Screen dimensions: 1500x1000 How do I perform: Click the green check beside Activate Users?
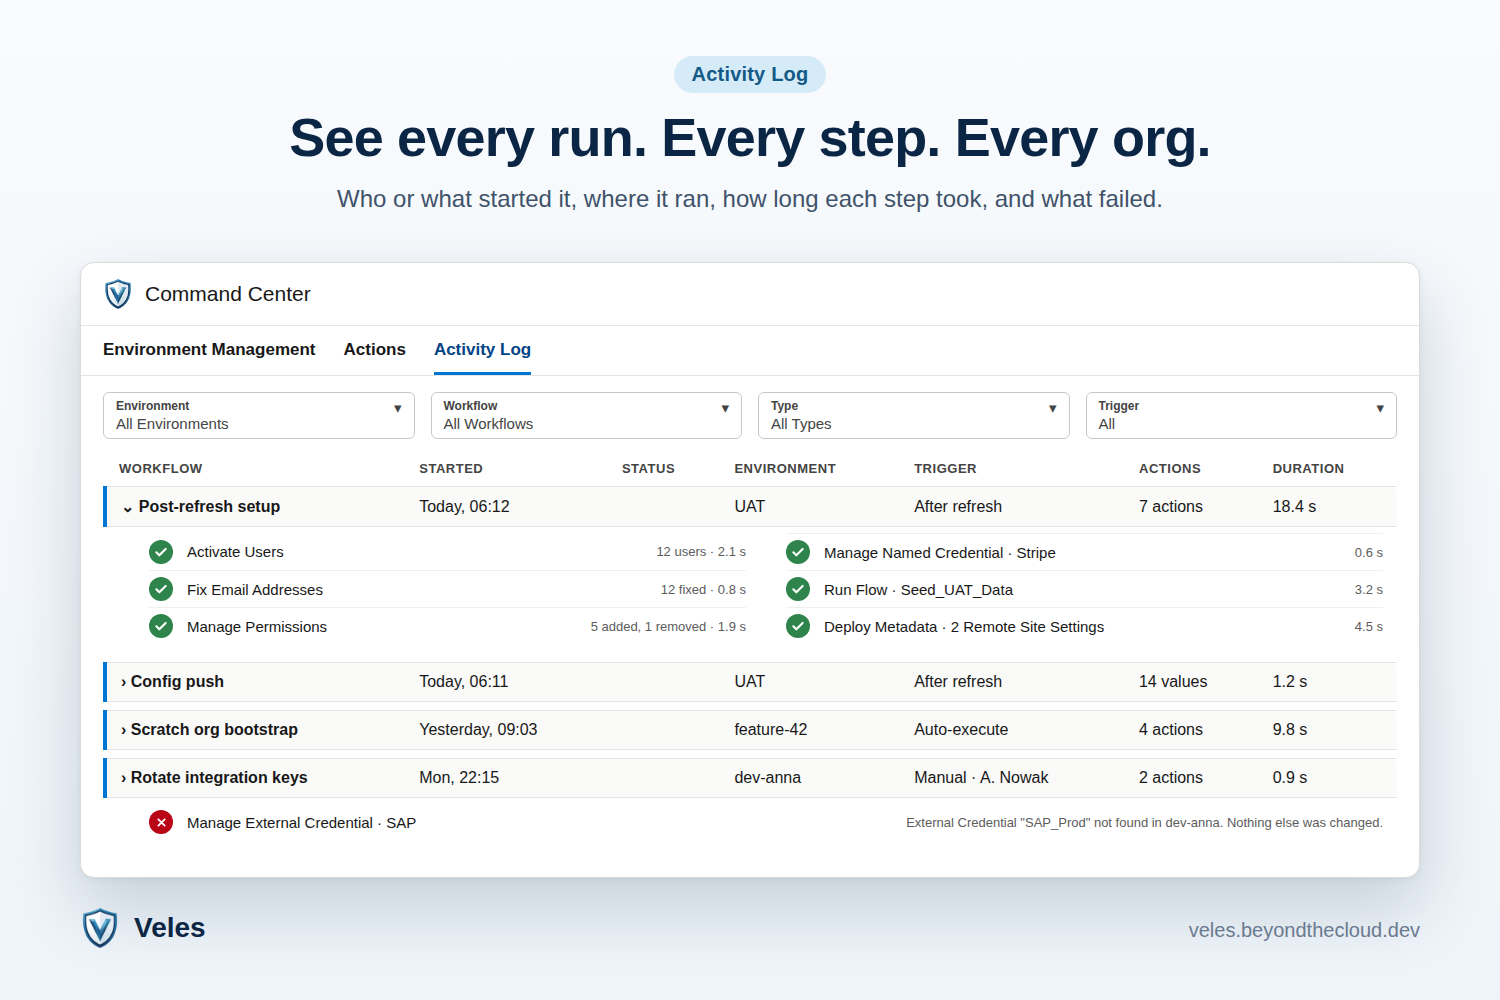(x=161, y=552)
